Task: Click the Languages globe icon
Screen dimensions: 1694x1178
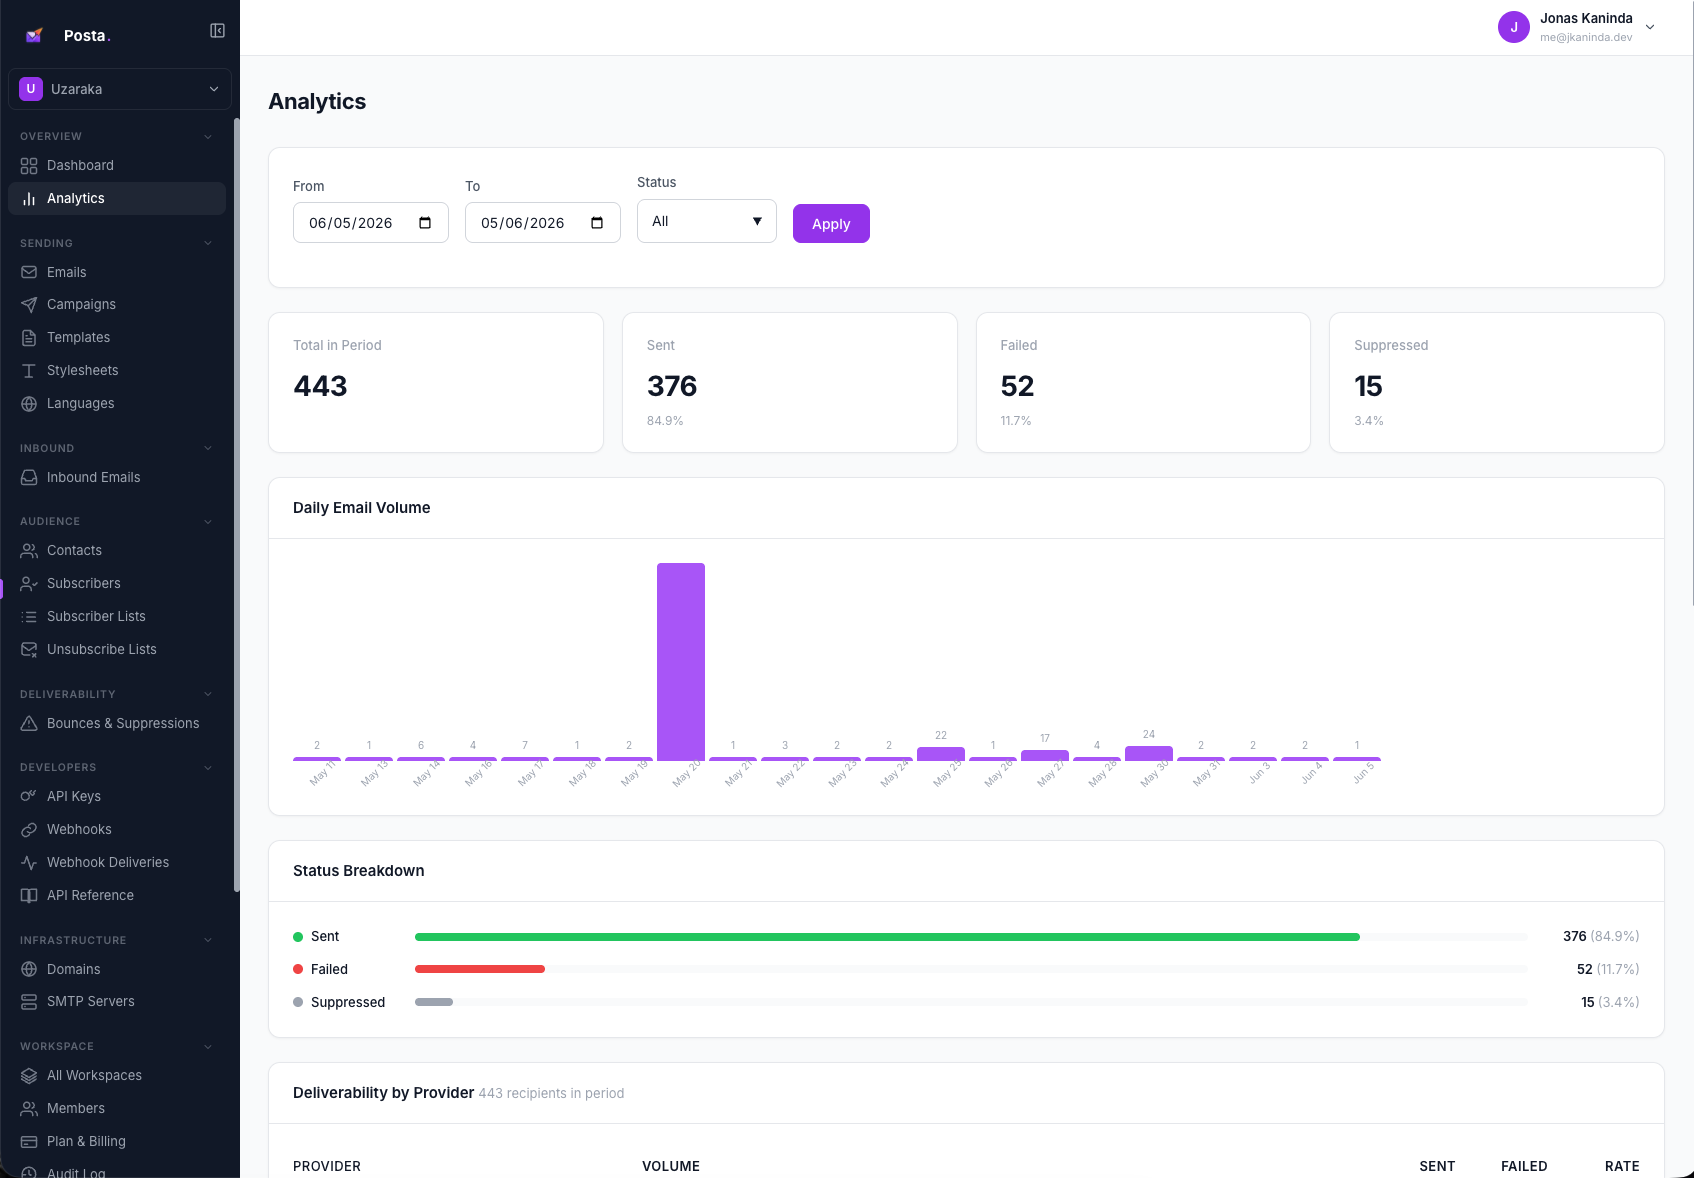Action: pos(29,404)
